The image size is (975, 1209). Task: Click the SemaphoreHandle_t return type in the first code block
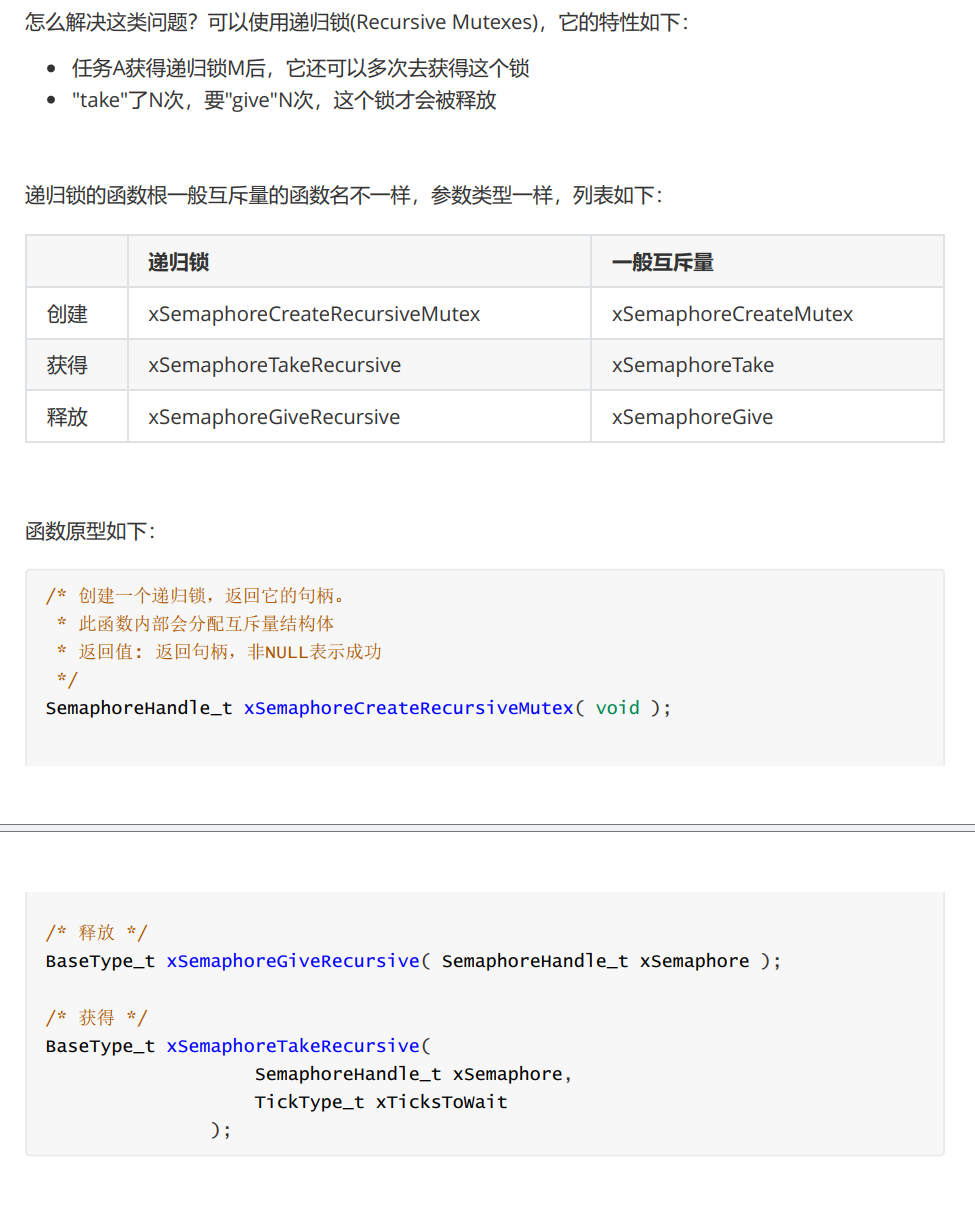point(139,708)
